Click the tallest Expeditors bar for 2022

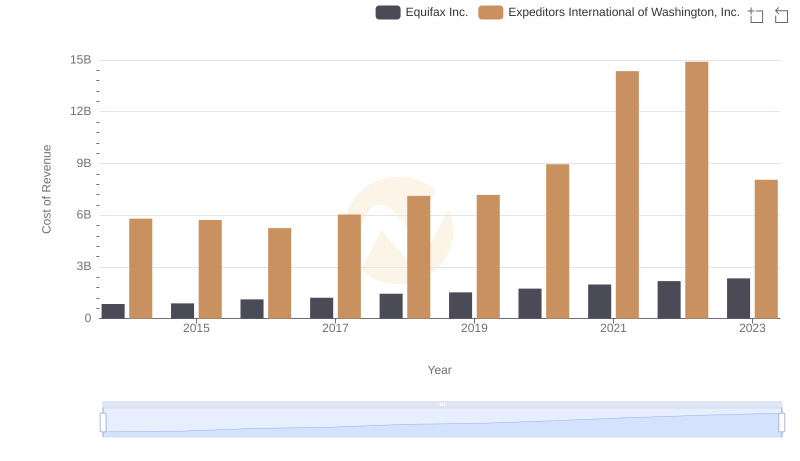(x=696, y=190)
